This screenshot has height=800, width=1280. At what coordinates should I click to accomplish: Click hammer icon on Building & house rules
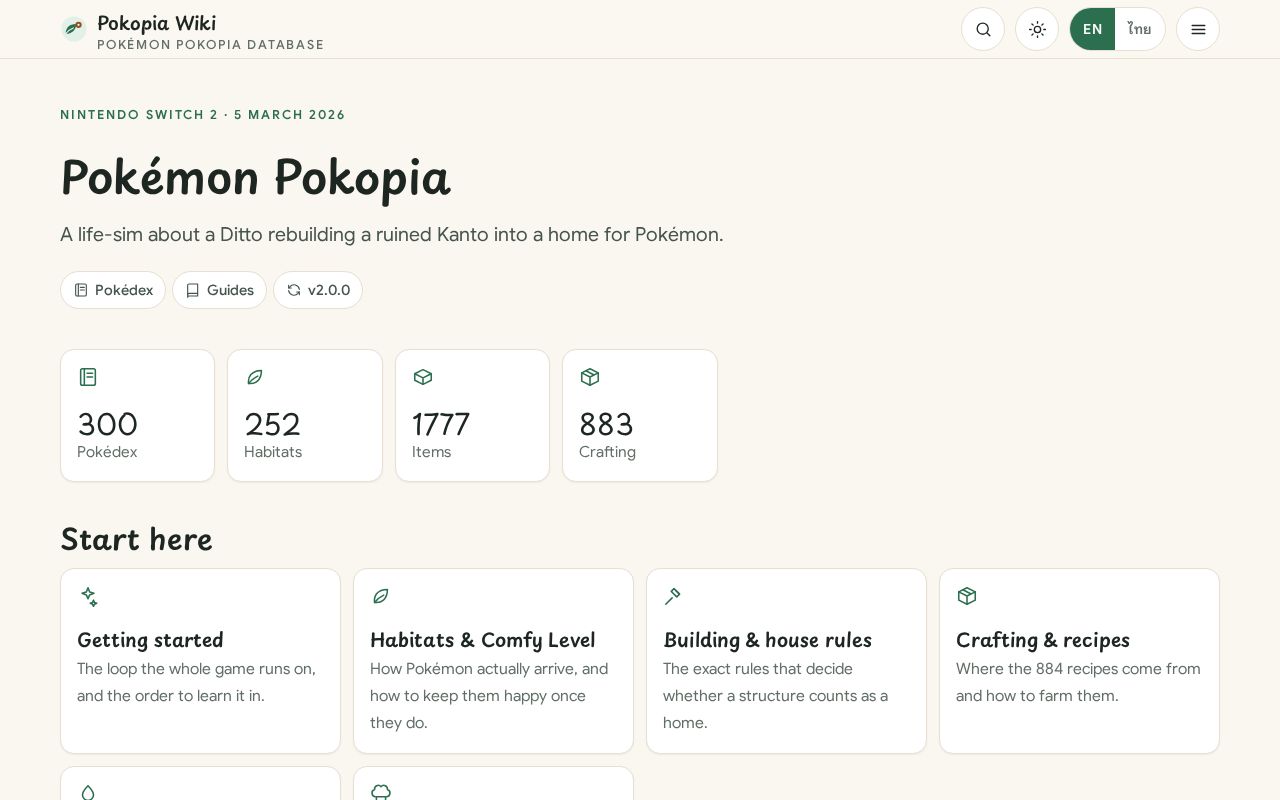(x=673, y=596)
